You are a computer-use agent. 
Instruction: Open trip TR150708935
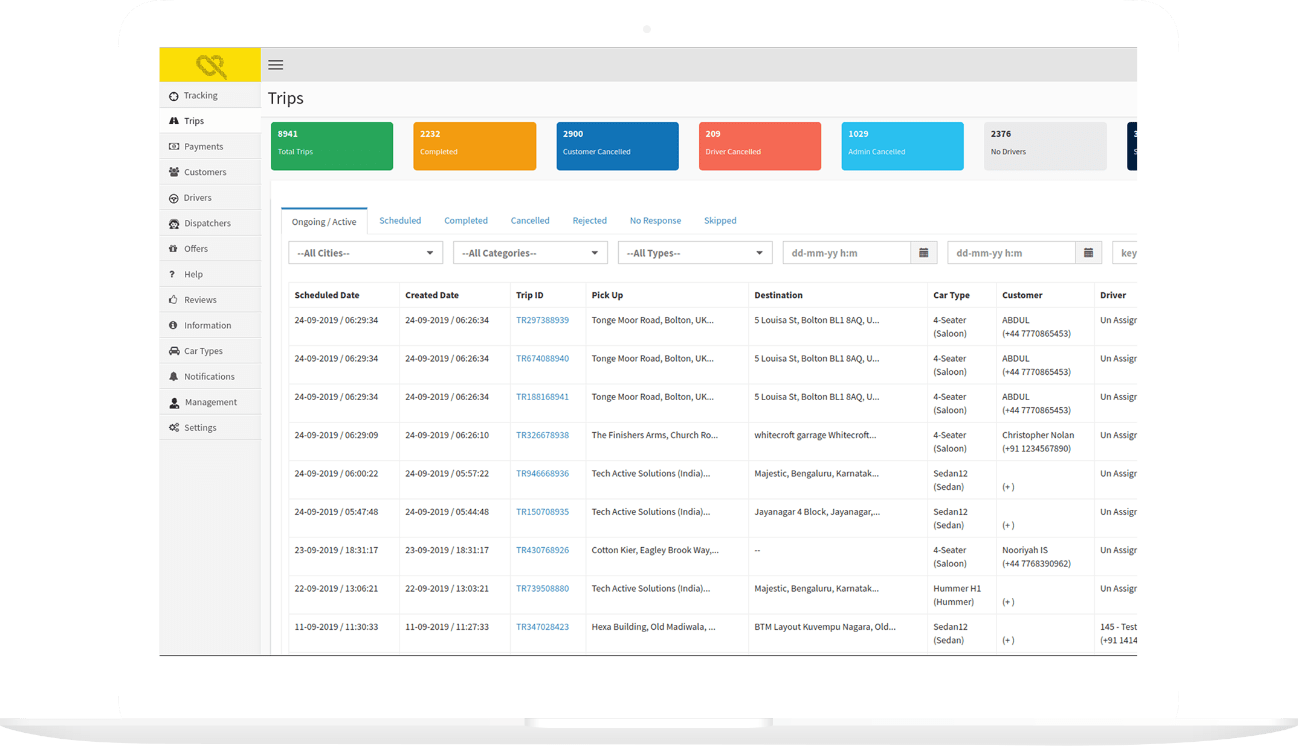pos(542,512)
